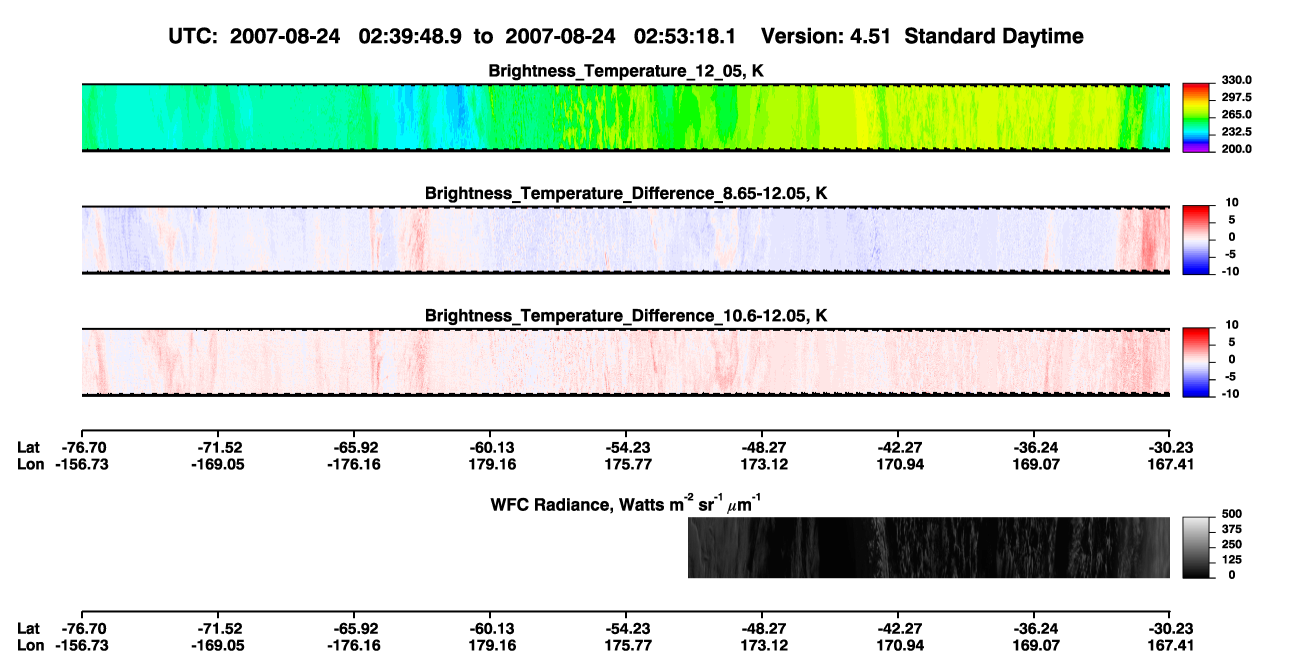Click the 200.0 colorbar label

(x=1236, y=149)
